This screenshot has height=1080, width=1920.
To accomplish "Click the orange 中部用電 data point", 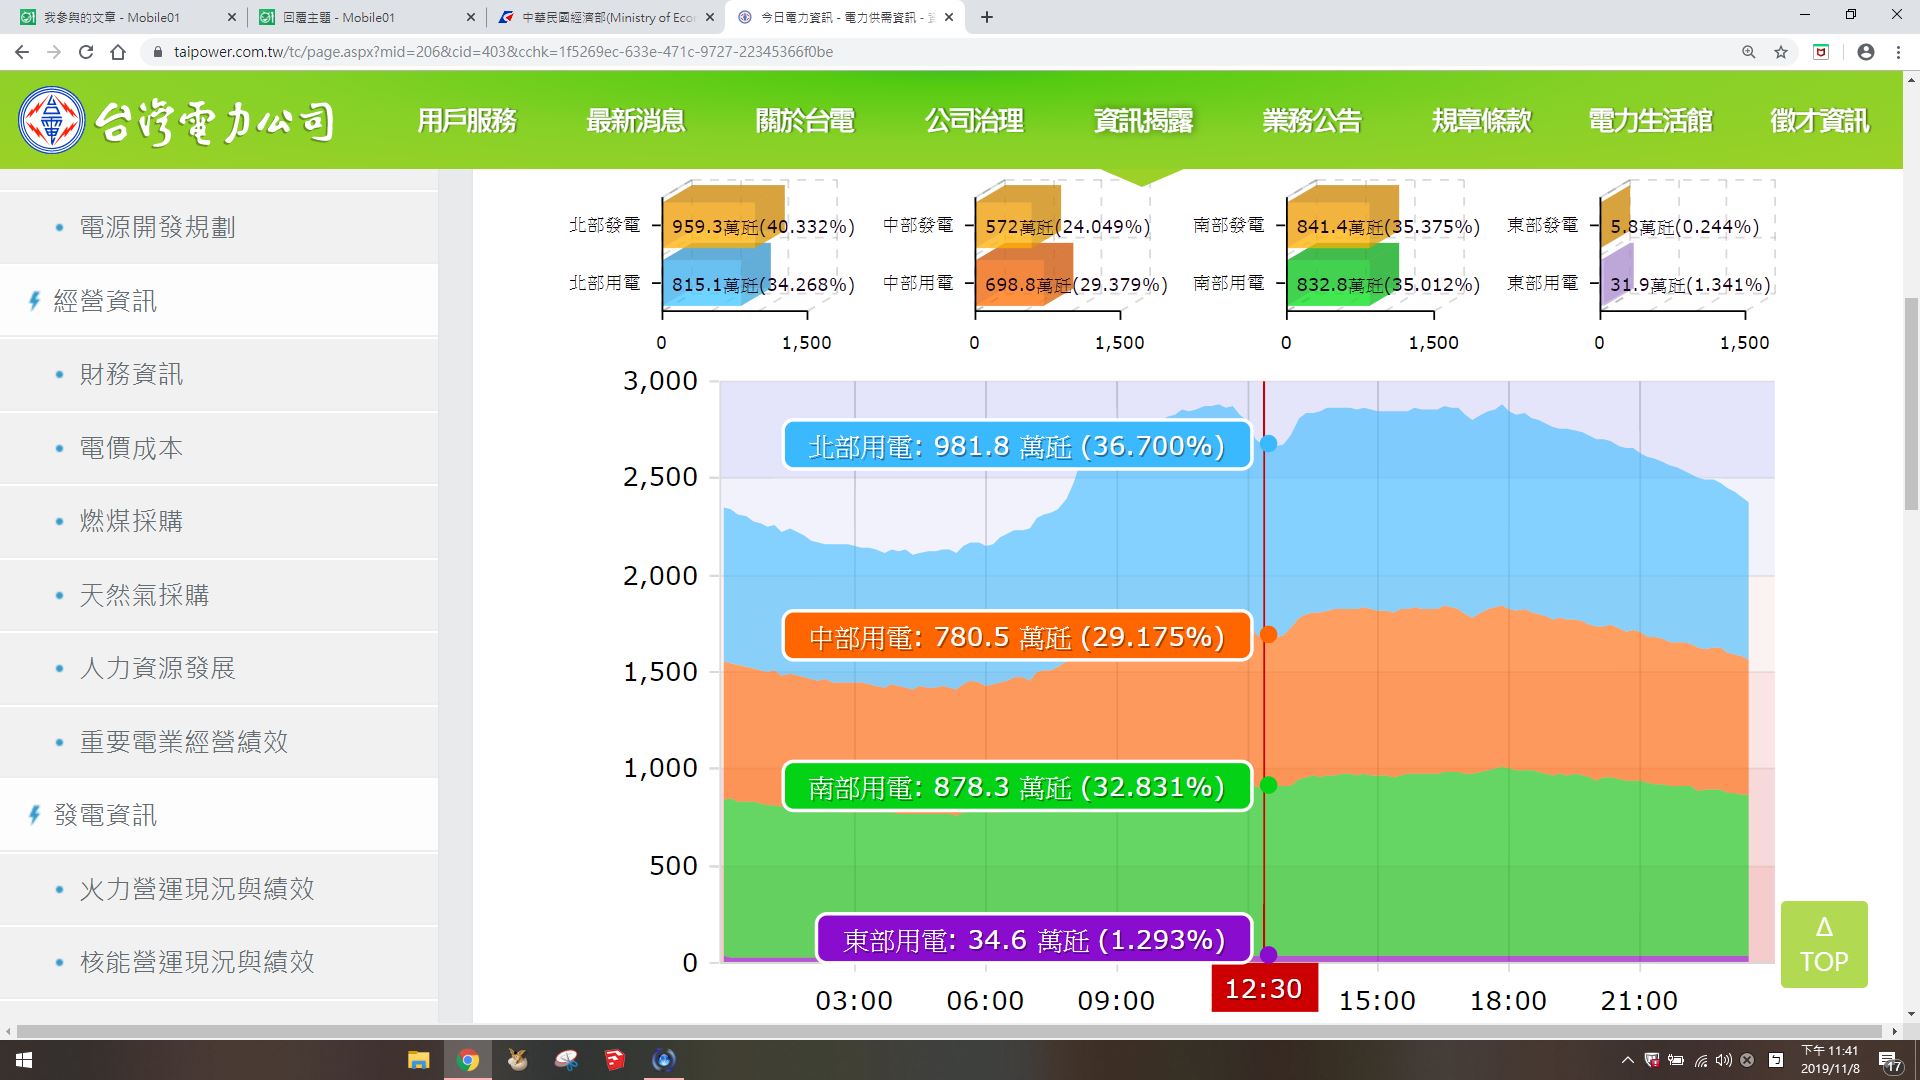I will coord(1268,634).
